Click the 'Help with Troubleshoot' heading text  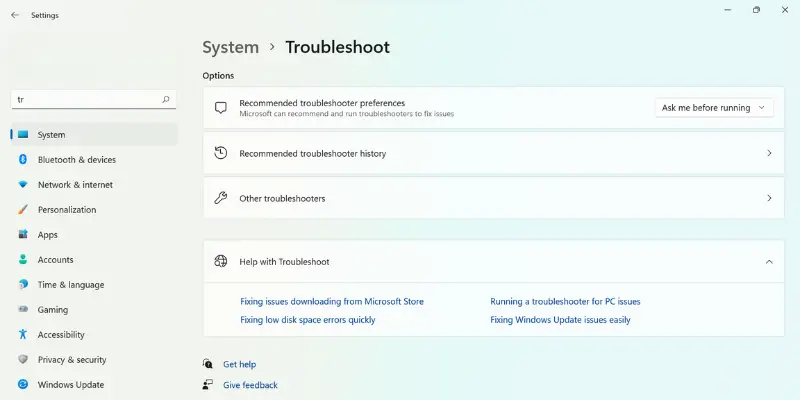click(284, 262)
